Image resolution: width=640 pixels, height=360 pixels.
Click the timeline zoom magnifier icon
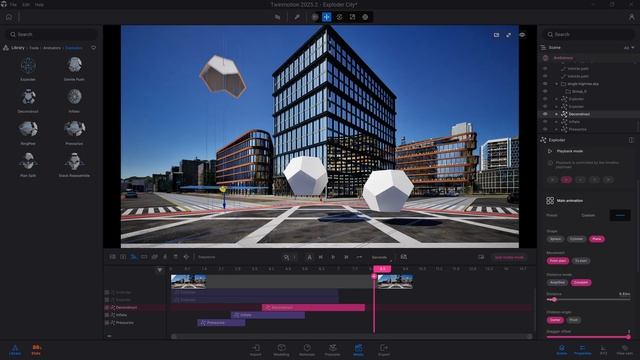click(x=286, y=257)
